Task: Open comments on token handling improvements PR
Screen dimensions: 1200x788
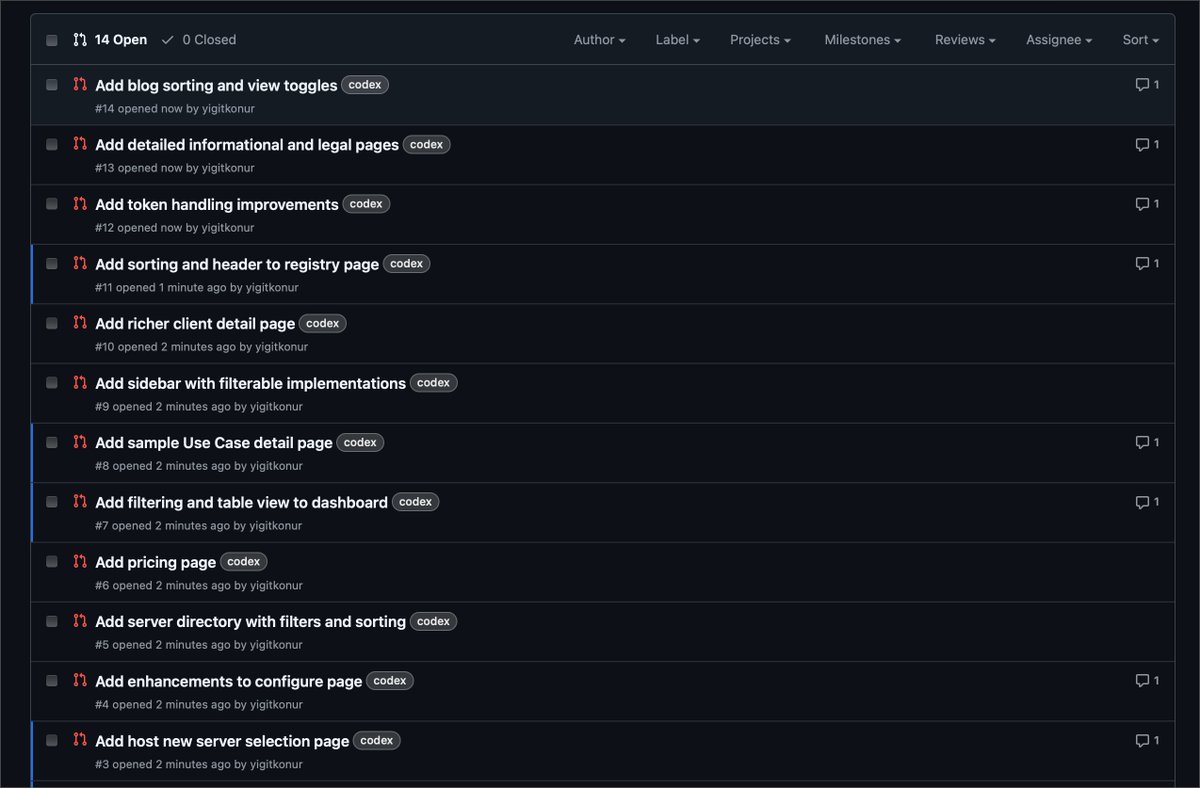Action: tap(1147, 204)
